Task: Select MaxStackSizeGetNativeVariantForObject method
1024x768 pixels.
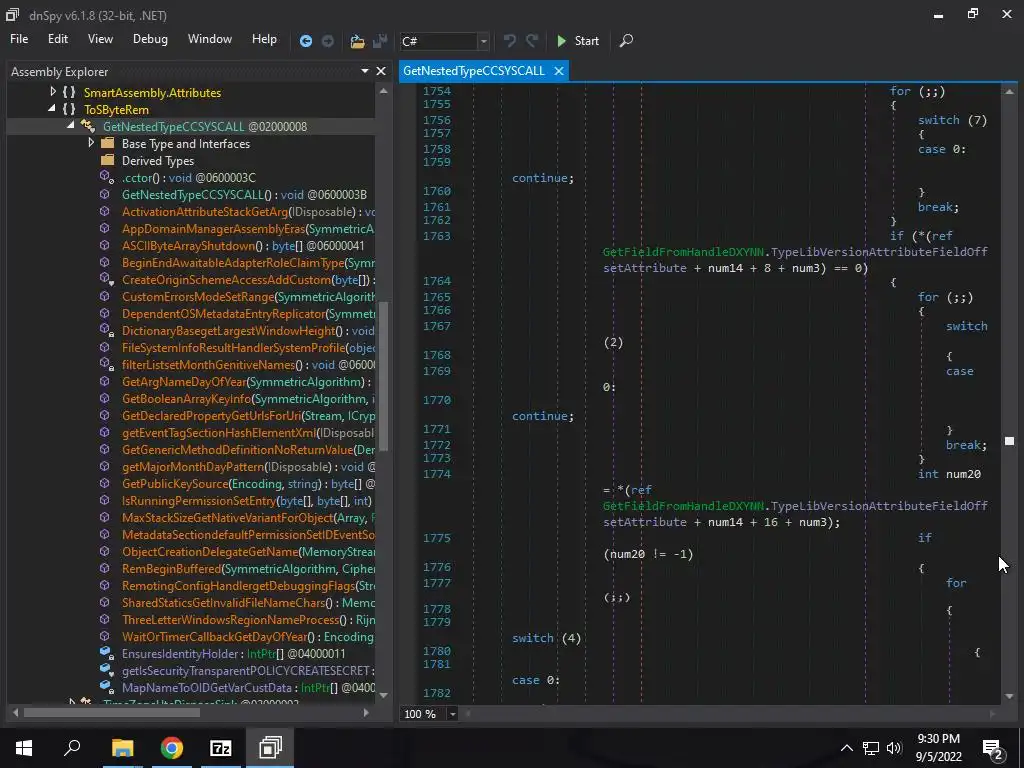Action: pyautogui.click(x=248, y=517)
